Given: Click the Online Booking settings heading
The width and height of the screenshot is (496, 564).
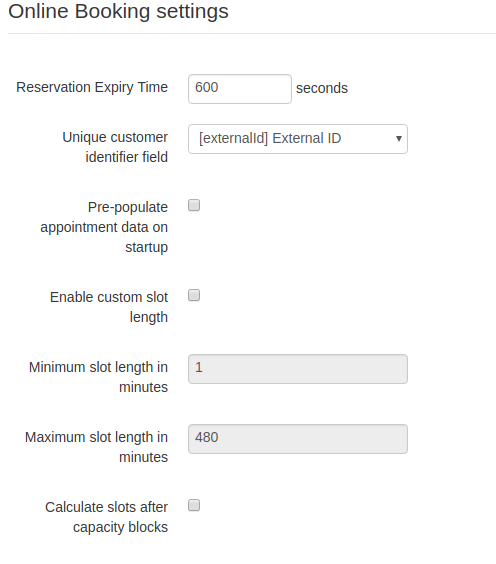Looking at the screenshot, I should tap(118, 11).
